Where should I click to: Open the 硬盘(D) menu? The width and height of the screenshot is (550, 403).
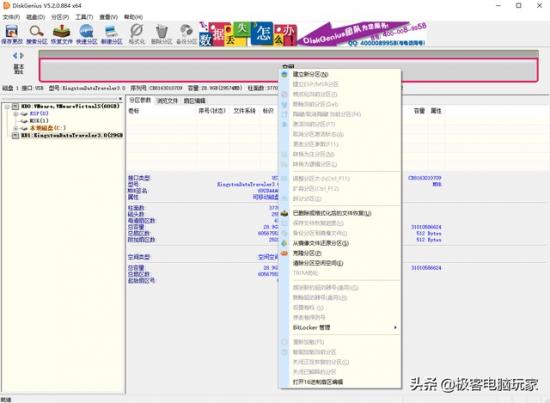point(35,17)
